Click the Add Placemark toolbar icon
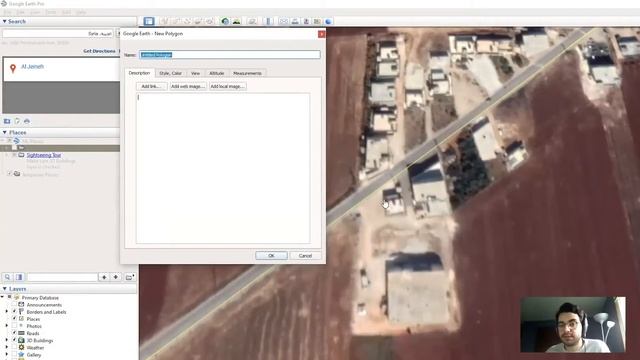 [164, 21]
